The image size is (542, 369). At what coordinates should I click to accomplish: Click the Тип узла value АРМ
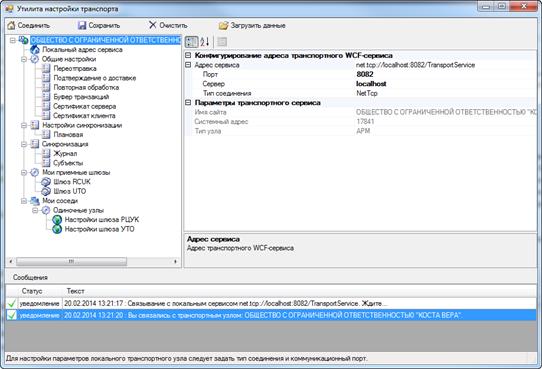click(x=446, y=131)
